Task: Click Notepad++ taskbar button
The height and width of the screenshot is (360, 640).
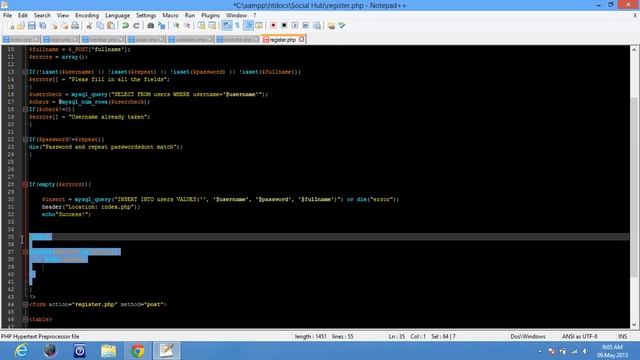Action: tap(167, 351)
